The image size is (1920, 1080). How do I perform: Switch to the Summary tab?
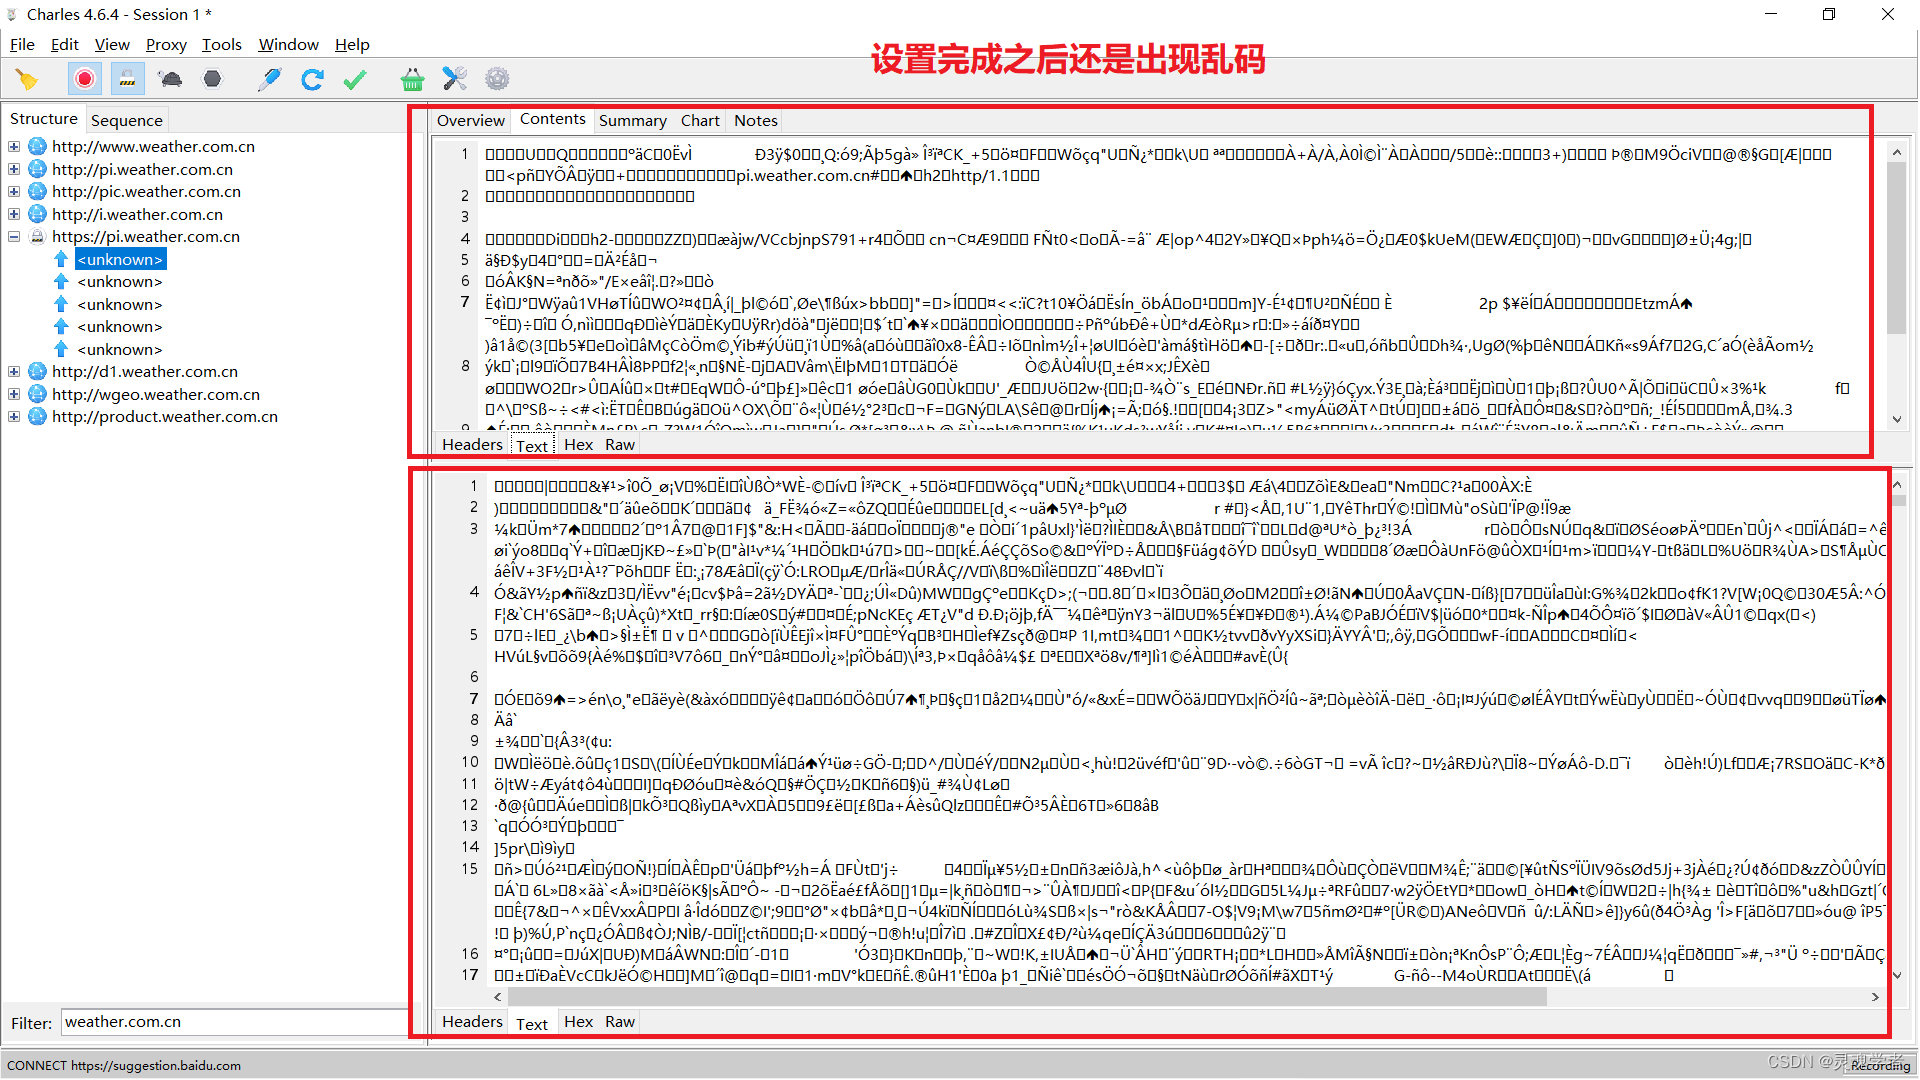[x=632, y=120]
